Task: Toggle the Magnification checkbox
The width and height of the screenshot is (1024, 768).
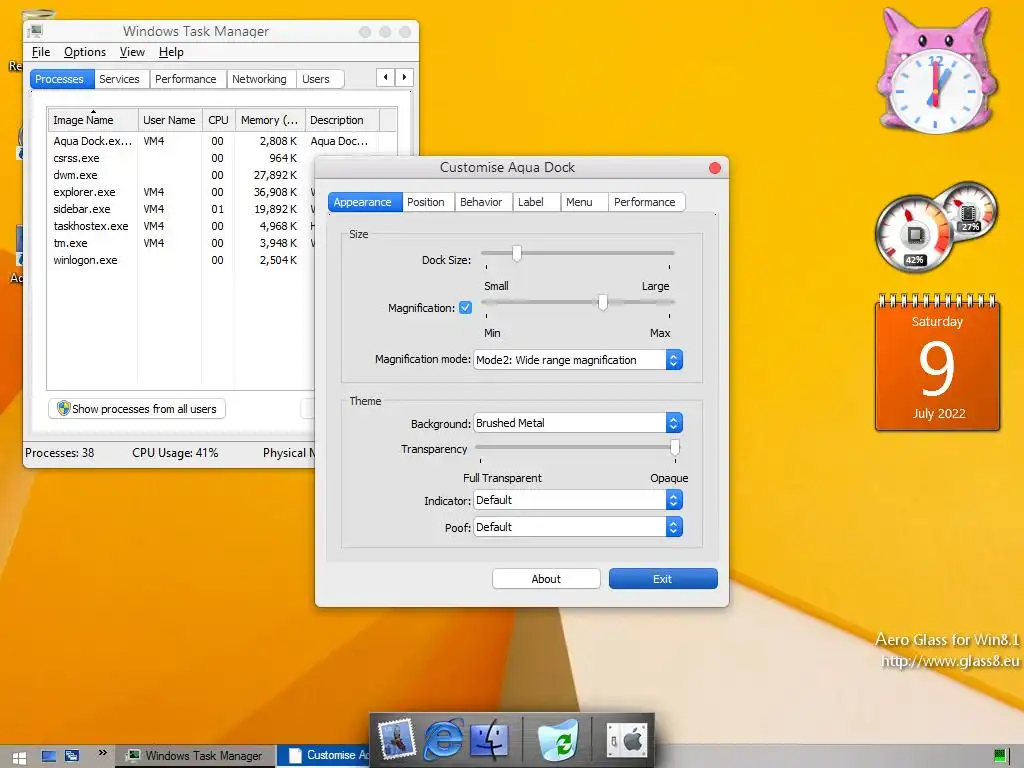Action: 465,308
